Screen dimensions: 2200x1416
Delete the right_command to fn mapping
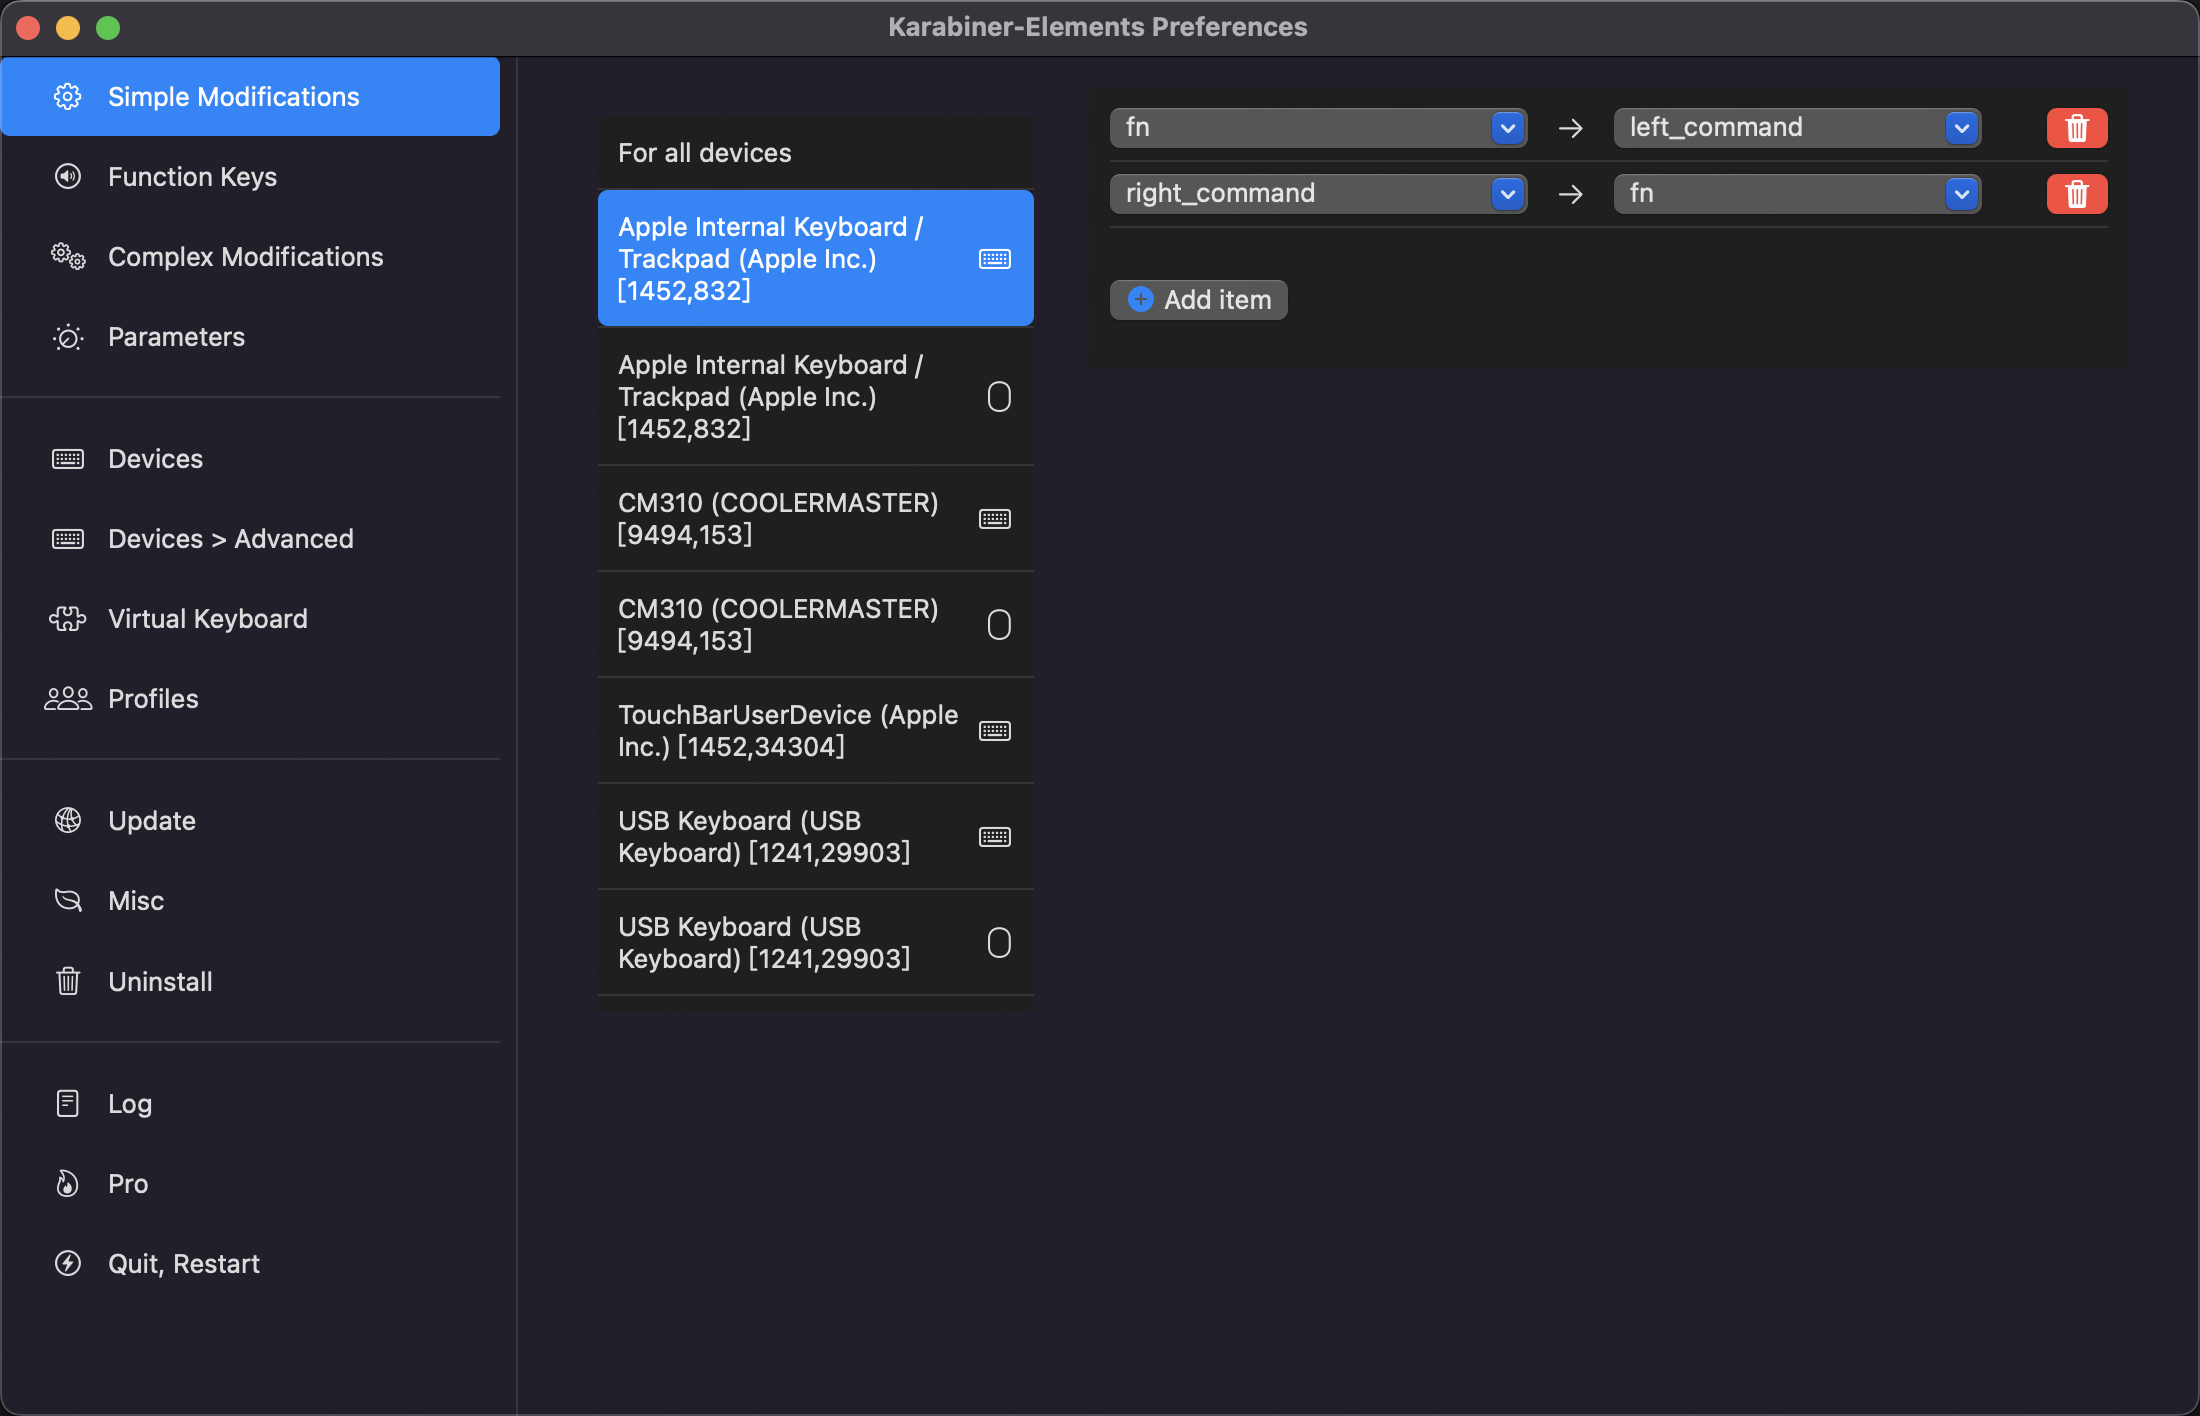point(2077,194)
